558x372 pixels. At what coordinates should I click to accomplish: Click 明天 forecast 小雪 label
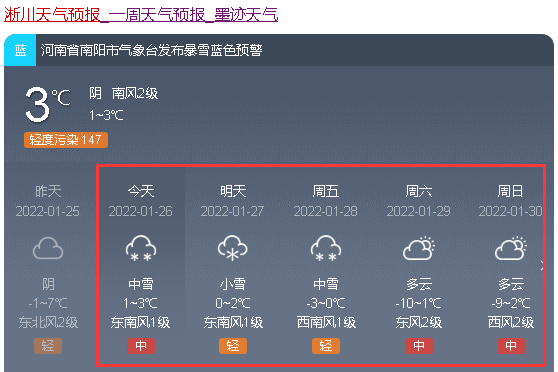233,284
